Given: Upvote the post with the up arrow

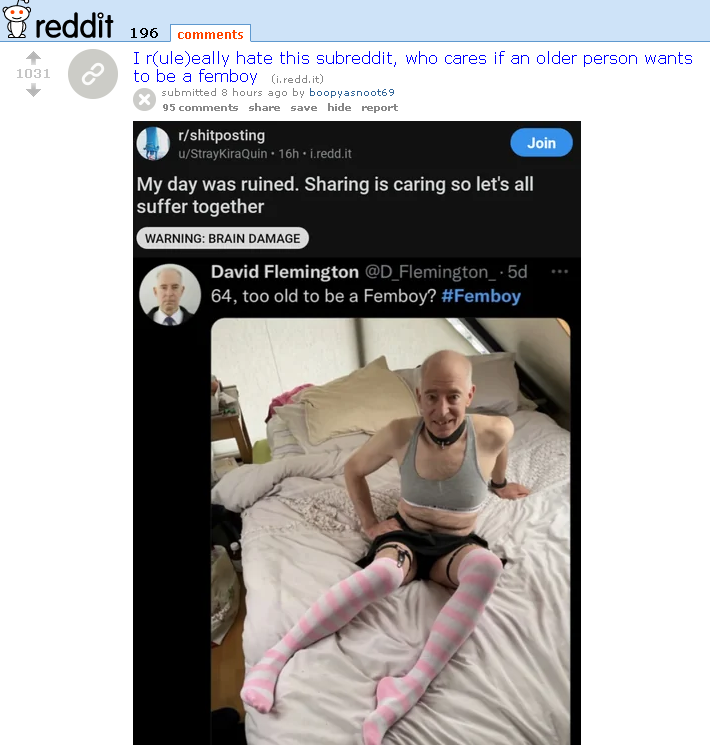Looking at the screenshot, I should click(33, 58).
